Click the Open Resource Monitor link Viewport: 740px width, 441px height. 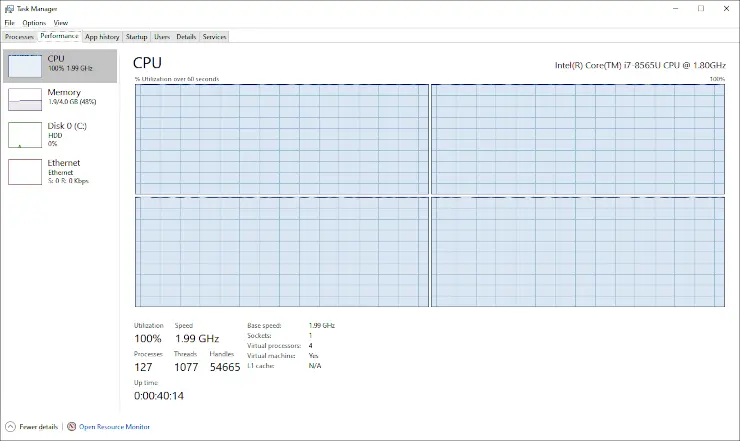tap(114, 426)
